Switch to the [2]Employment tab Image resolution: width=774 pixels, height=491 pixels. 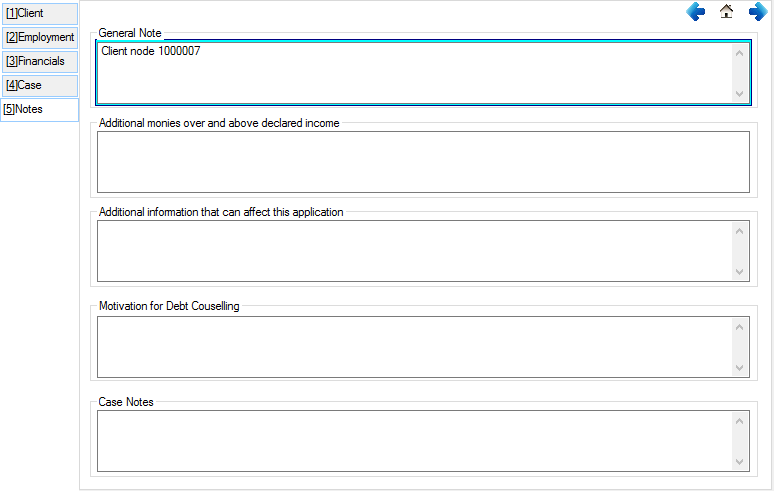coord(40,37)
